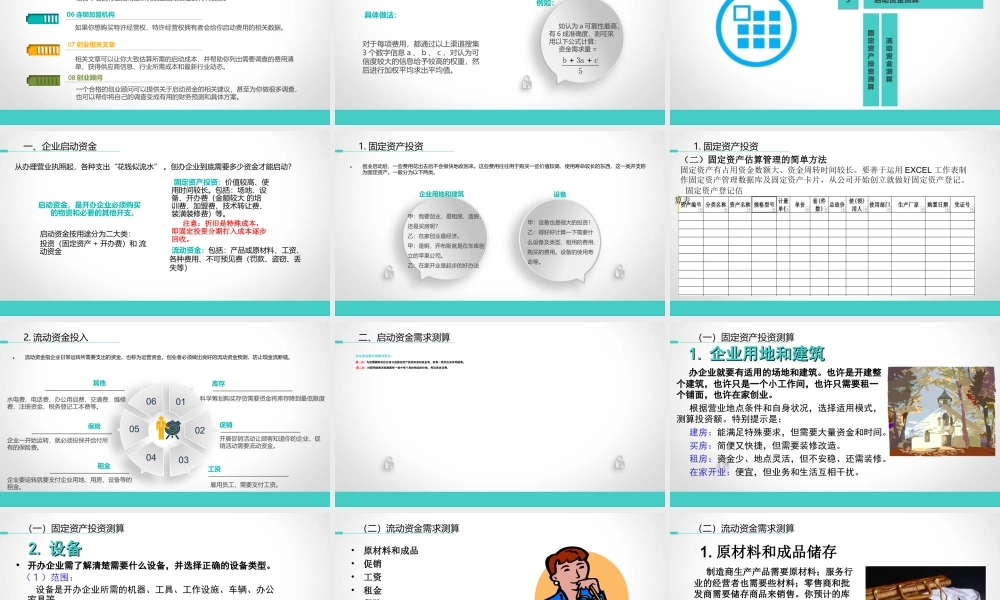Click the teal progress bar under the wheel slide
This screenshot has width=1000, height=600.
click(x=168, y=497)
